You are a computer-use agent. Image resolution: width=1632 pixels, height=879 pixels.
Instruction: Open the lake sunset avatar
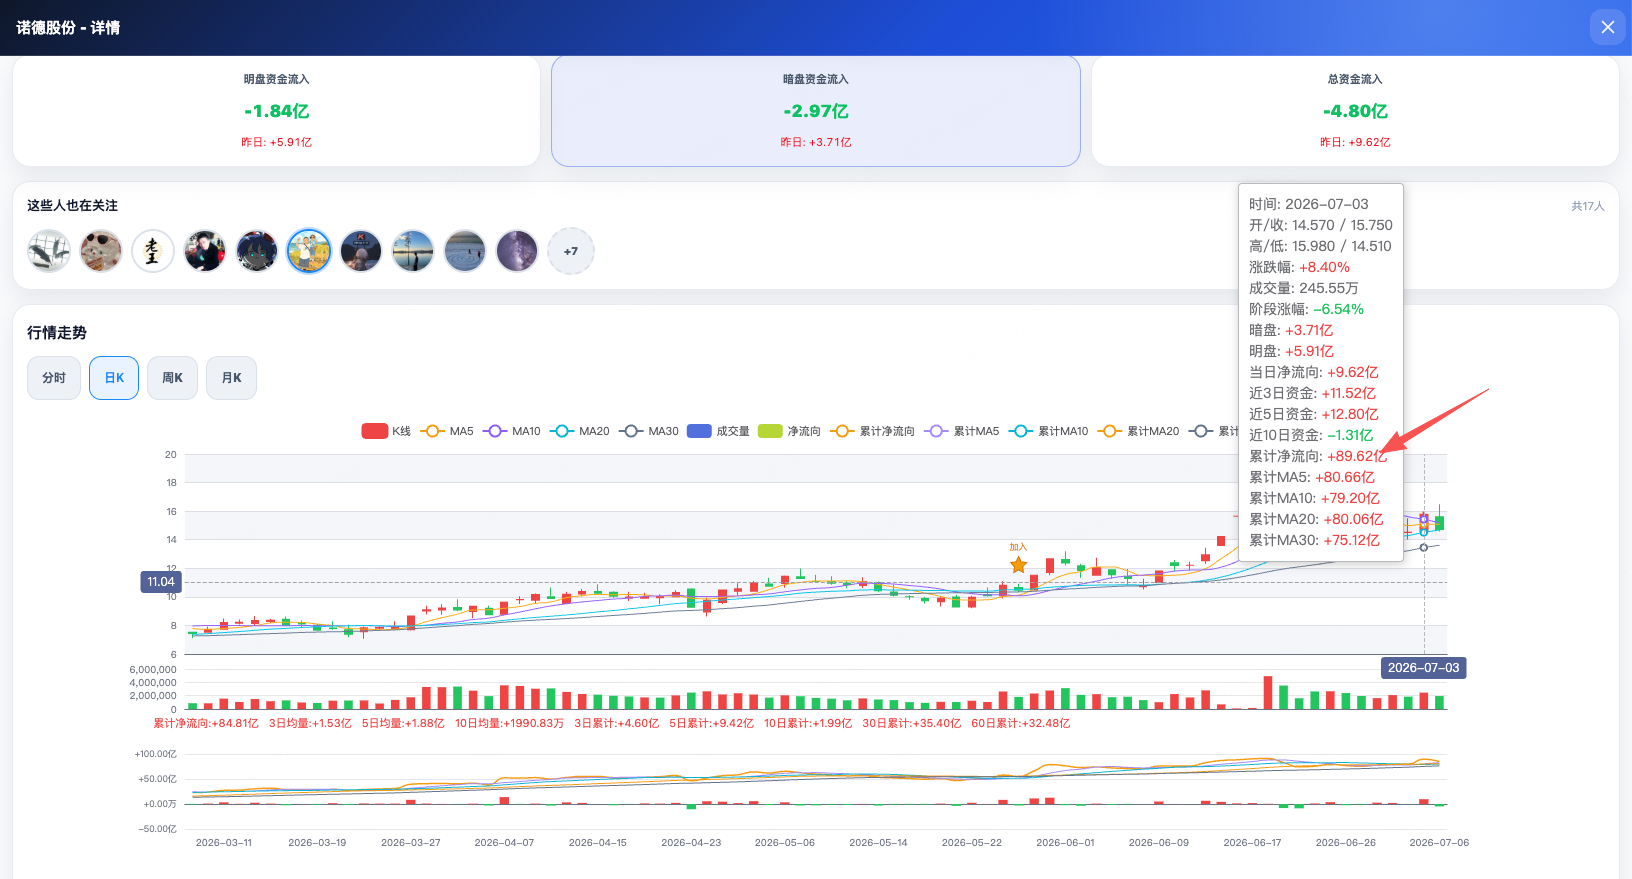[x=413, y=251]
